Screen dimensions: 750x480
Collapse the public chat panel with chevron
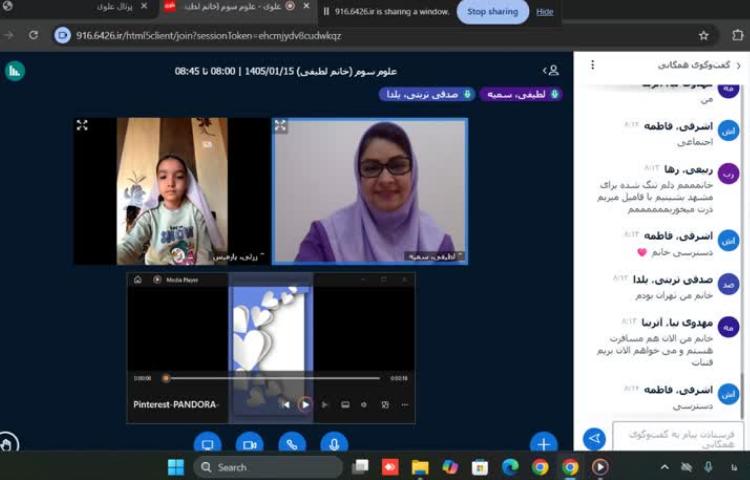[739, 65]
